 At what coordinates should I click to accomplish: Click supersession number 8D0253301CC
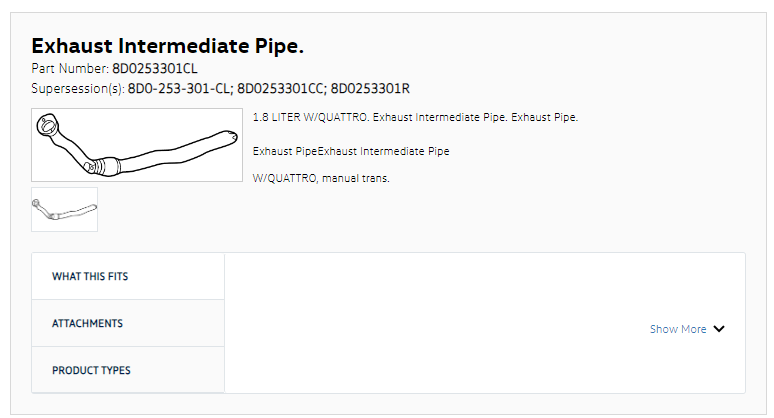[x=280, y=89]
